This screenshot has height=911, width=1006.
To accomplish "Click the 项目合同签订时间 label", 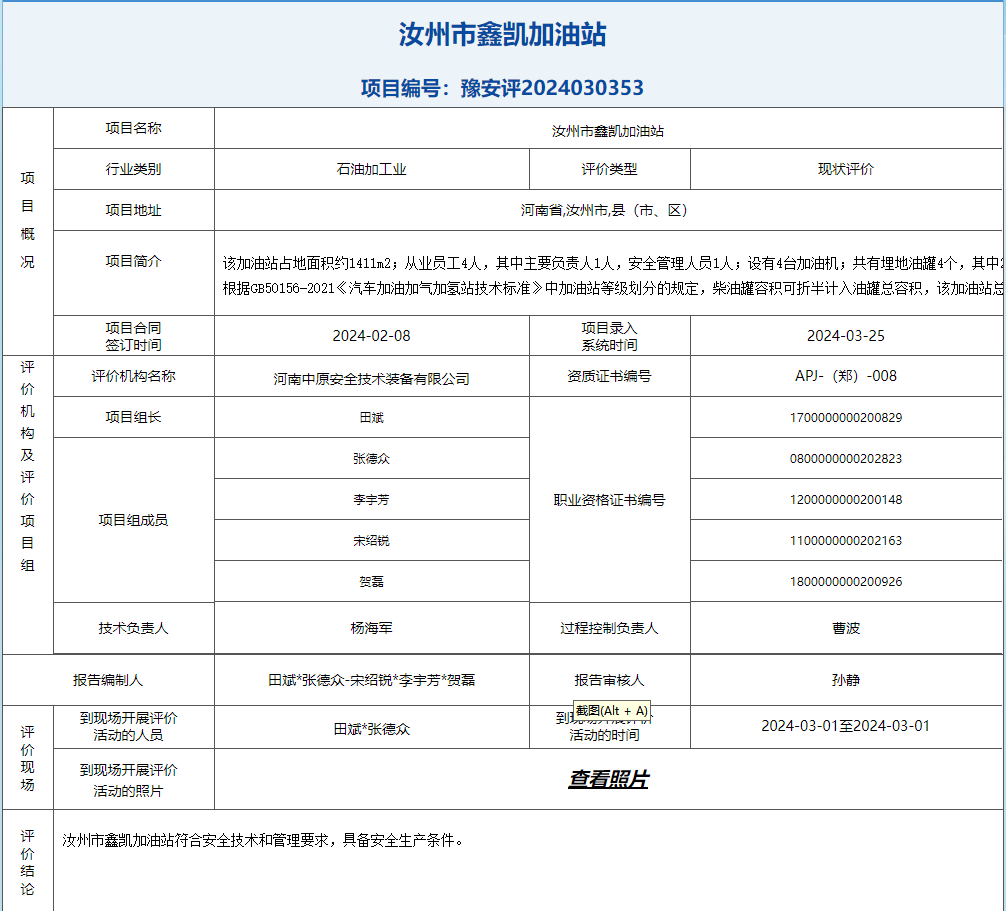I will (x=133, y=336).
